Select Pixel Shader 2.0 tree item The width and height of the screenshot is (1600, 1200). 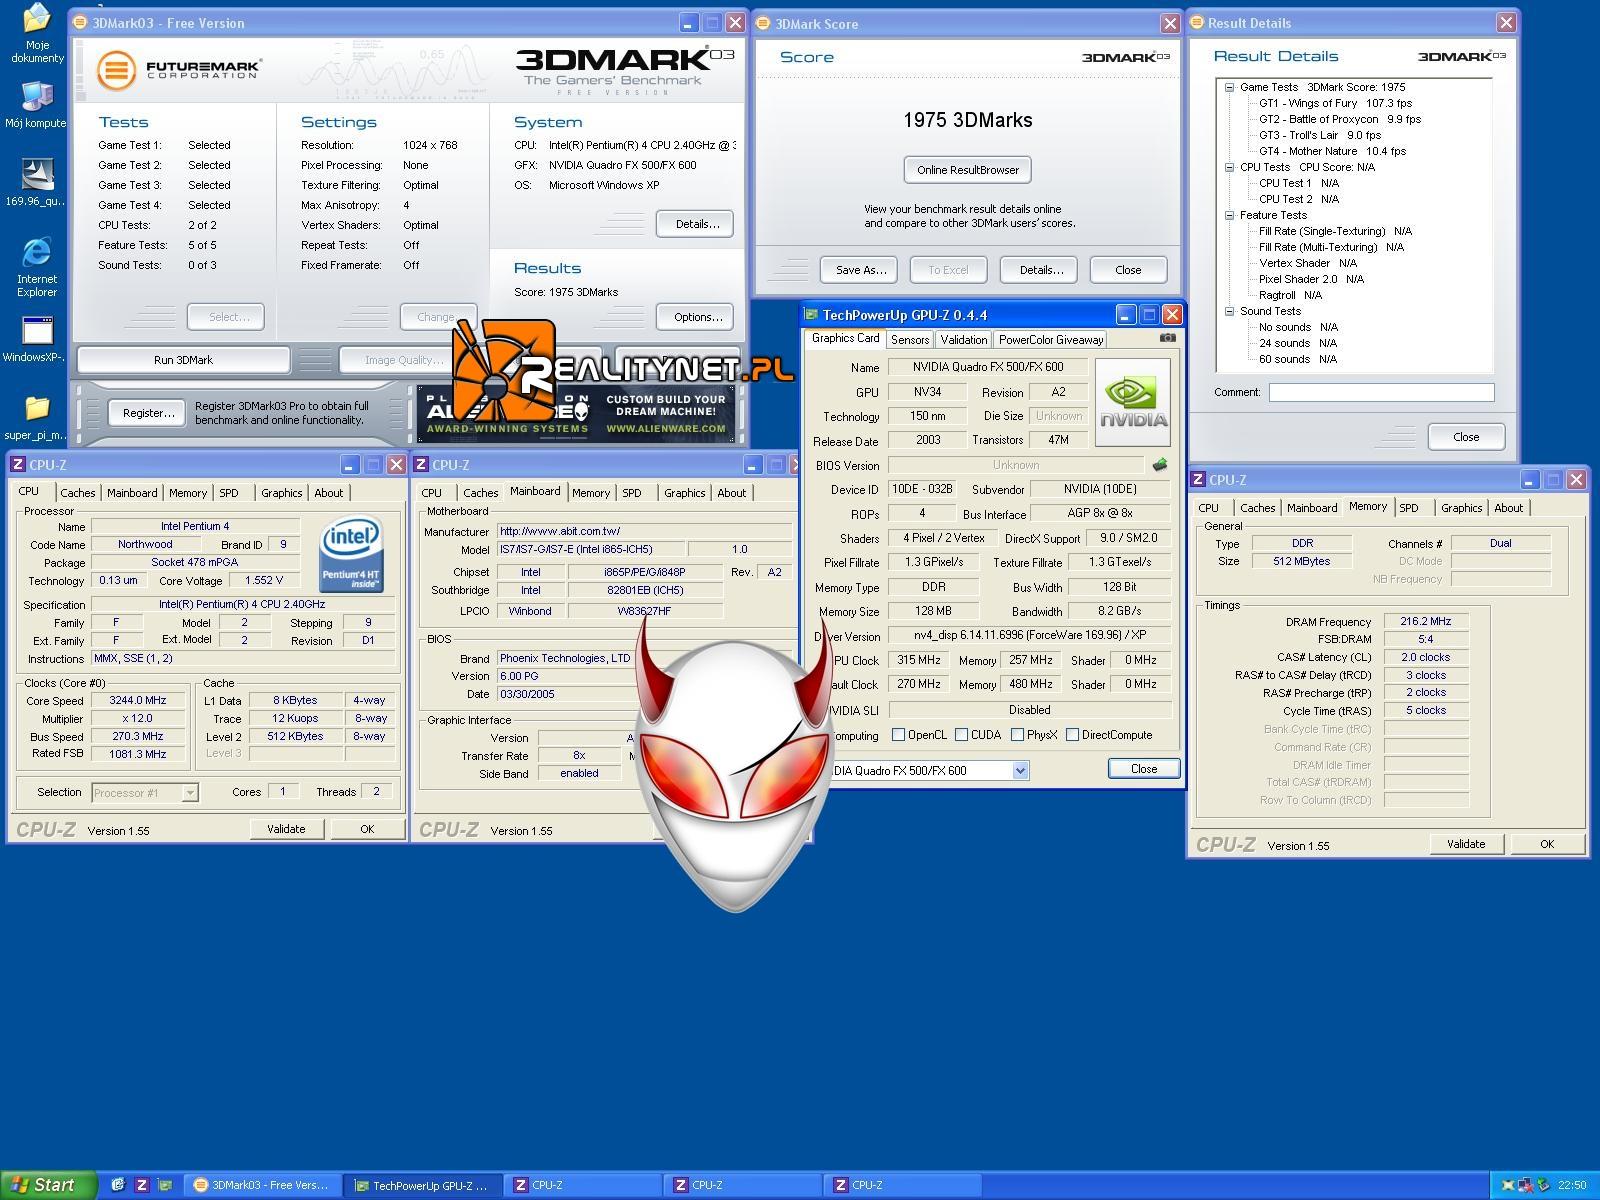pos(1310,279)
